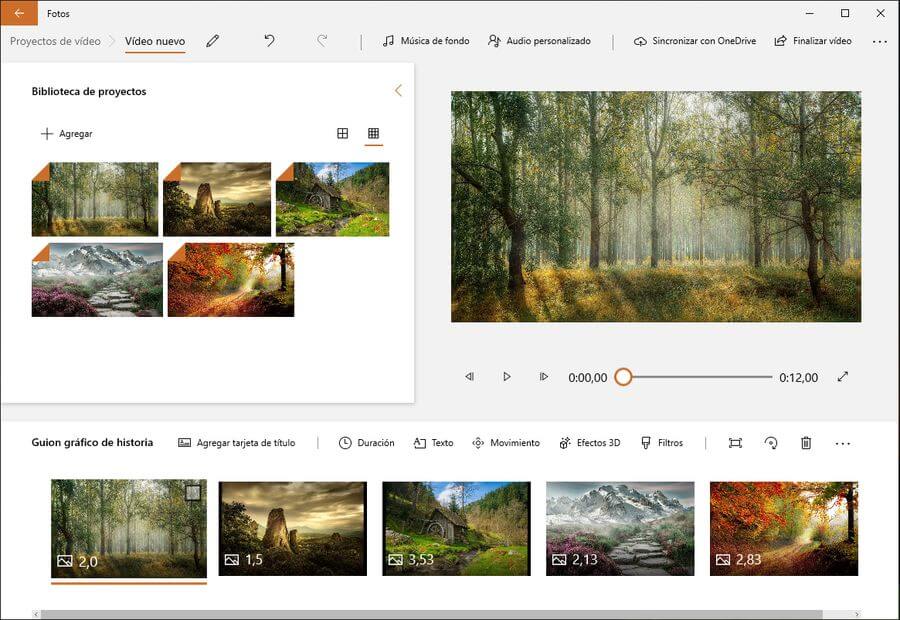Select the forest photo in the library
Image resolution: width=900 pixels, height=620 pixels.
[x=95, y=199]
